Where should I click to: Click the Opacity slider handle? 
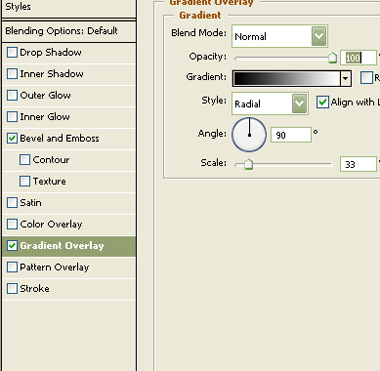[x=332, y=58]
